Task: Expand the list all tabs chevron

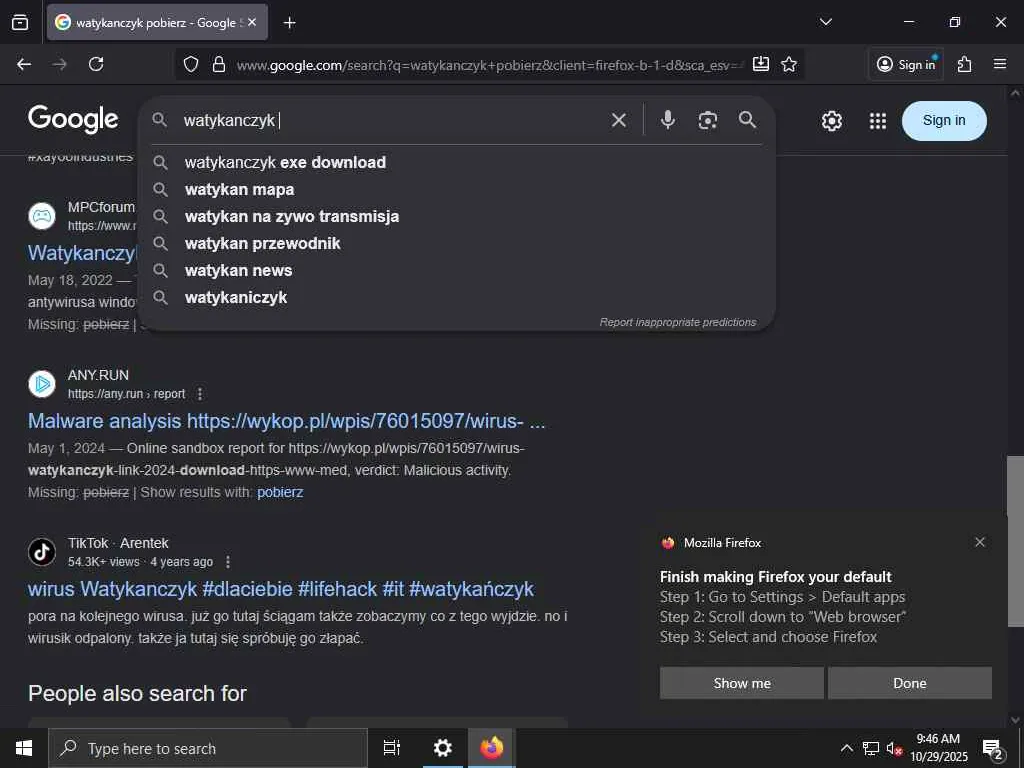Action: 825,22
